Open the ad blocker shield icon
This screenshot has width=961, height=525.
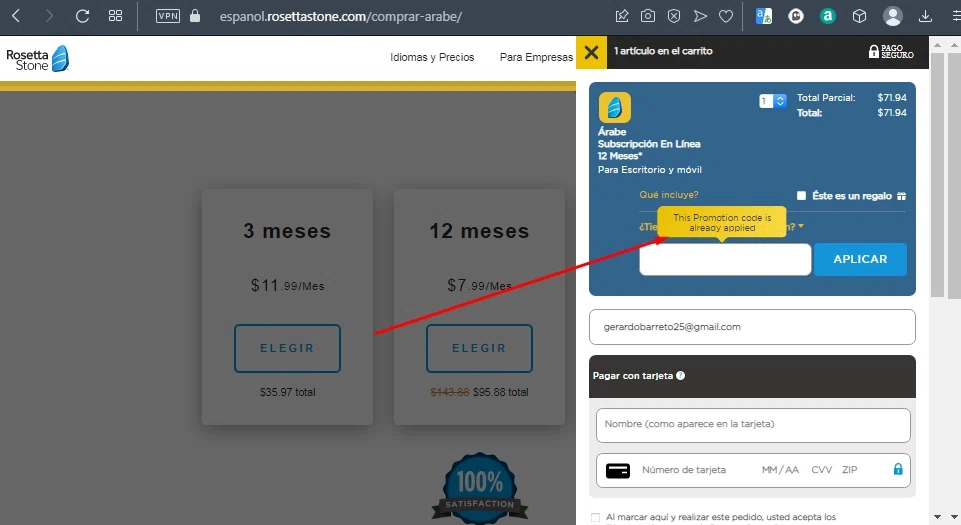(x=674, y=17)
